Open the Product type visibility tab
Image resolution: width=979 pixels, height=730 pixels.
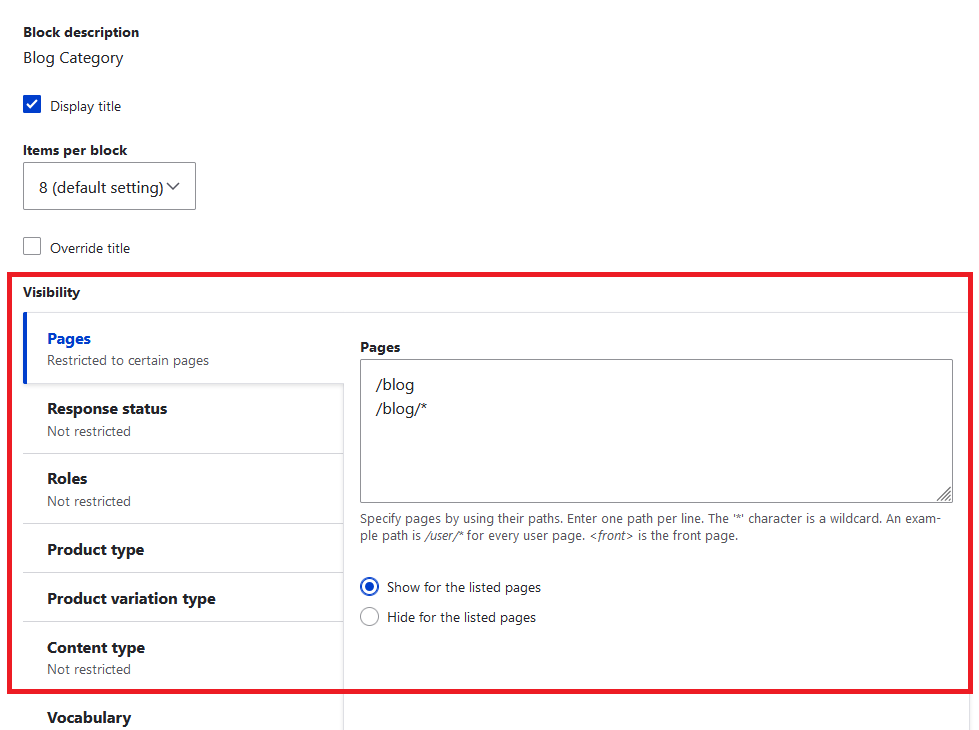[x=95, y=550]
